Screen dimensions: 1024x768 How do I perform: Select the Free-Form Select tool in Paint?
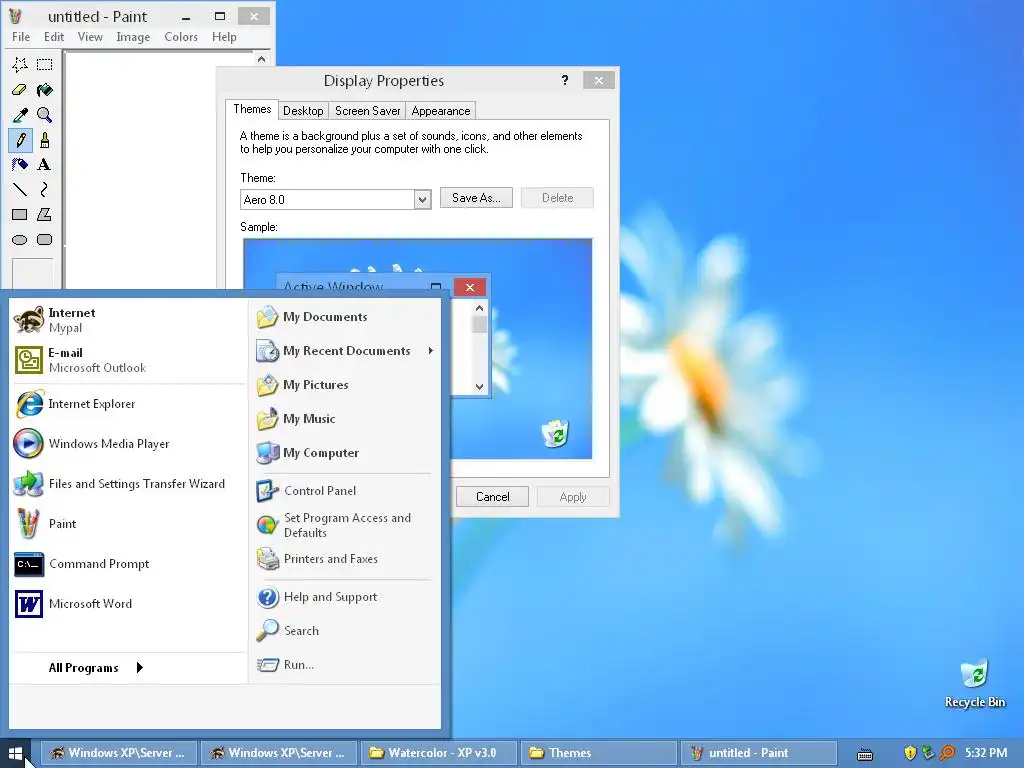tap(20, 64)
